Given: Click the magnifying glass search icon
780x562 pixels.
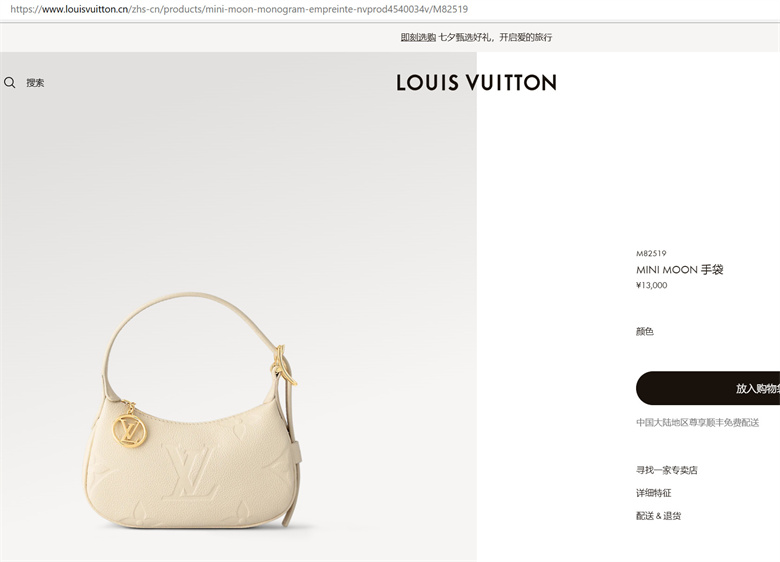Looking at the screenshot, I should coord(9,83).
